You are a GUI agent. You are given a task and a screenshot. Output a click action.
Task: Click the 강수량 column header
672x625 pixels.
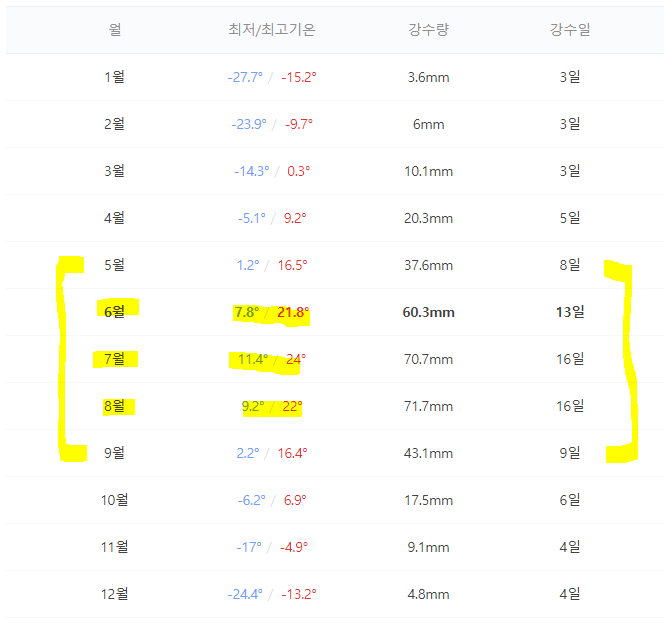428,30
